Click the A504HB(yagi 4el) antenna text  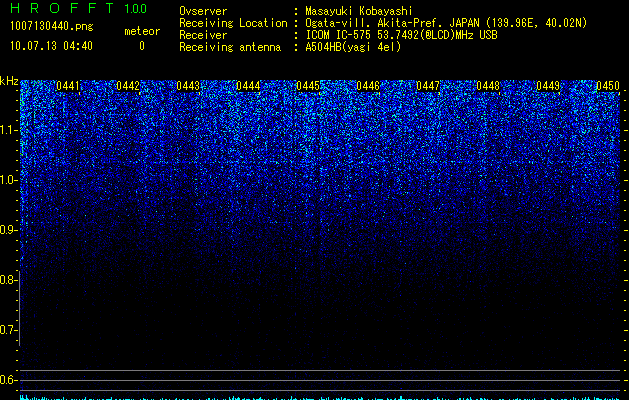pos(353,47)
